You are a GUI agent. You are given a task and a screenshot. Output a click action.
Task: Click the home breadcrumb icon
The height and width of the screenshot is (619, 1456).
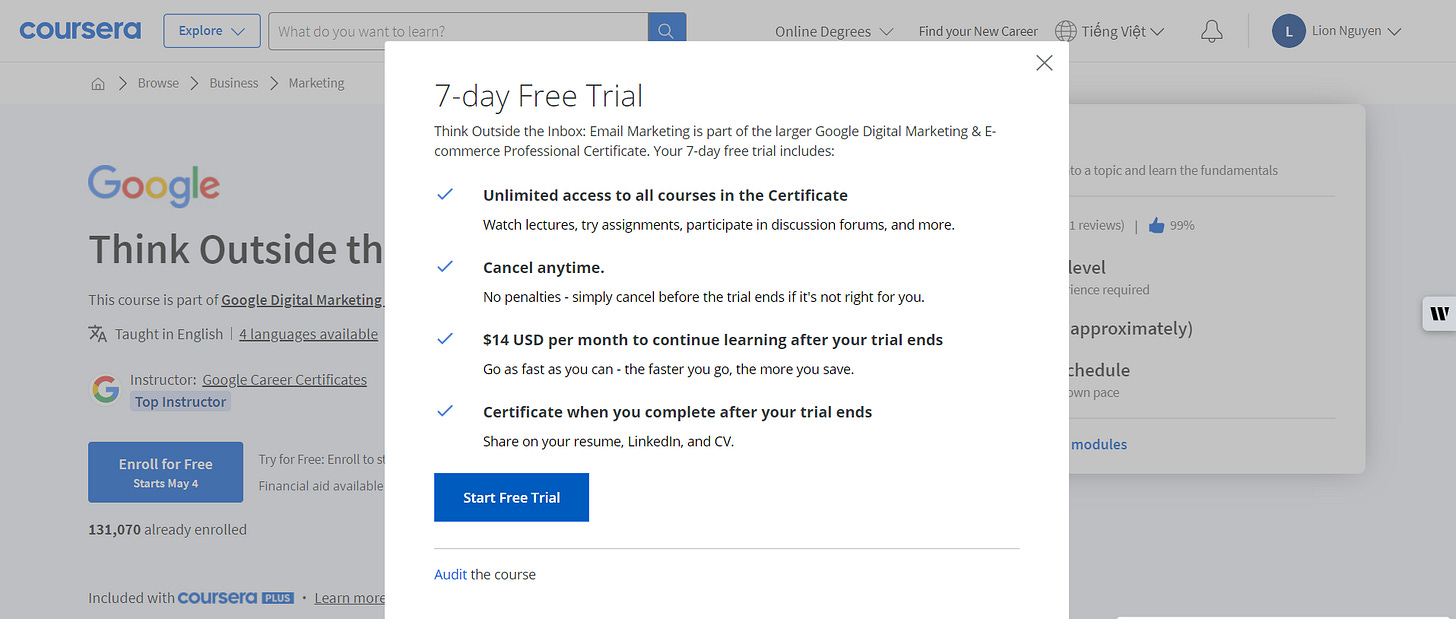tap(98, 84)
